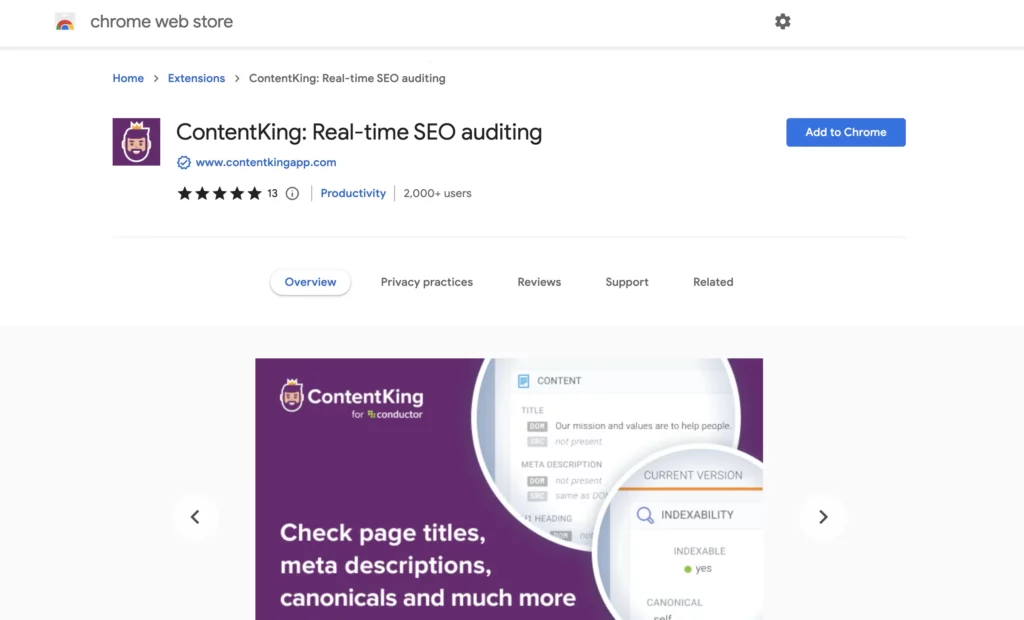View the Support tab

pos(626,282)
